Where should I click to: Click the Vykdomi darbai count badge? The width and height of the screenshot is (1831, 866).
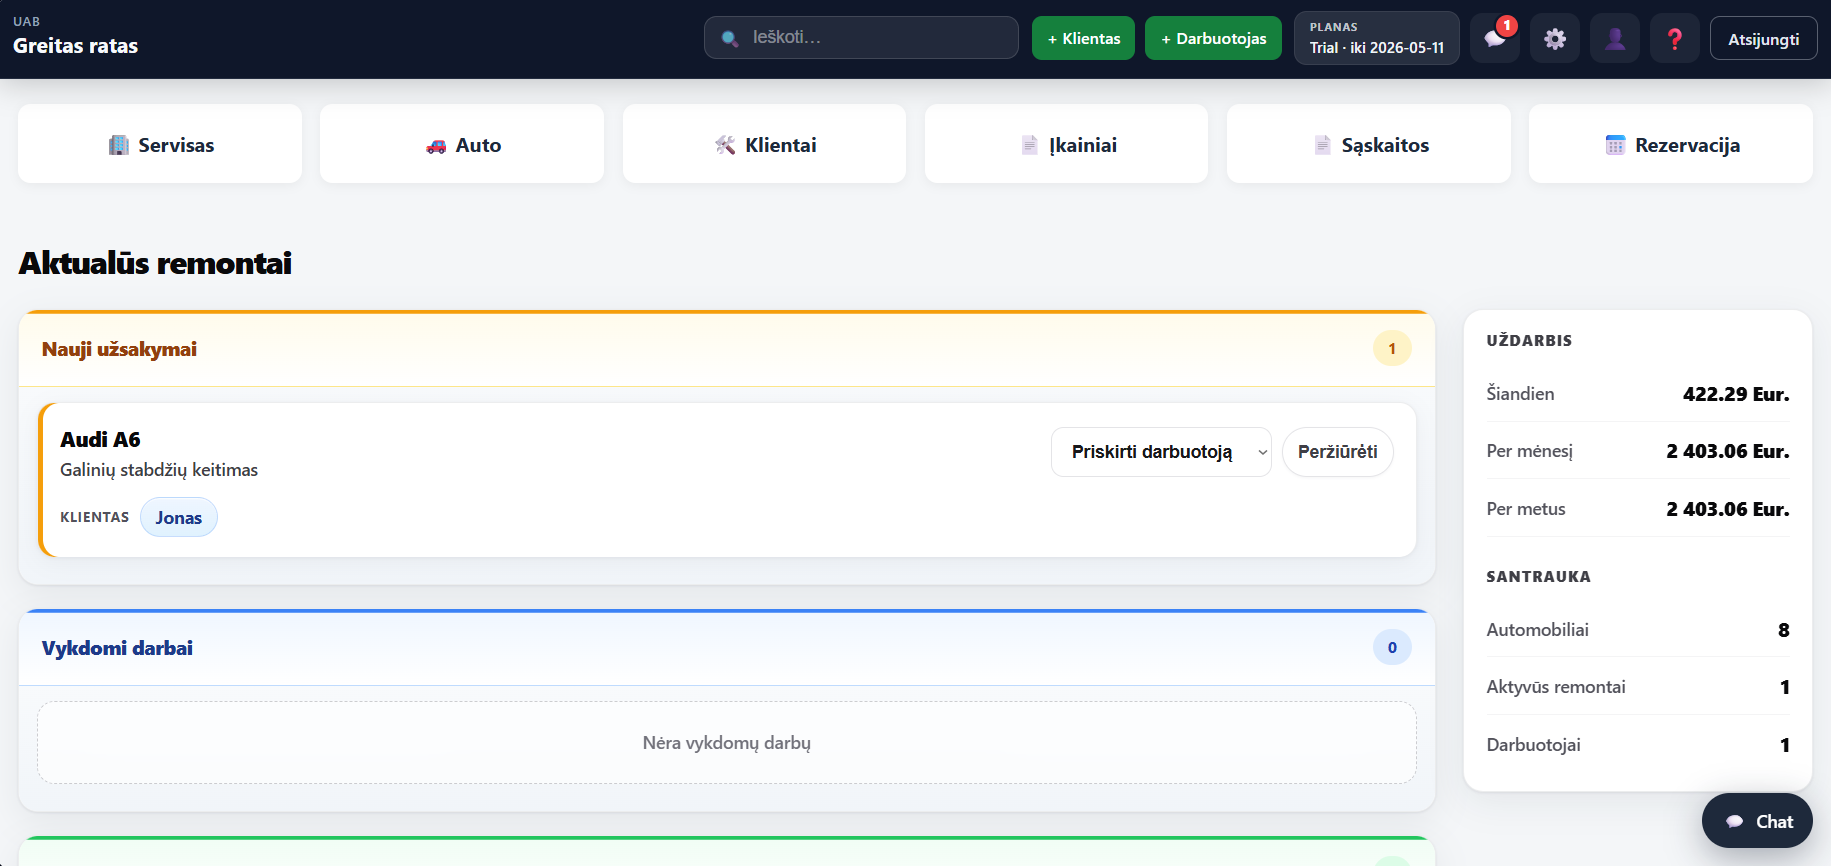(x=1392, y=647)
